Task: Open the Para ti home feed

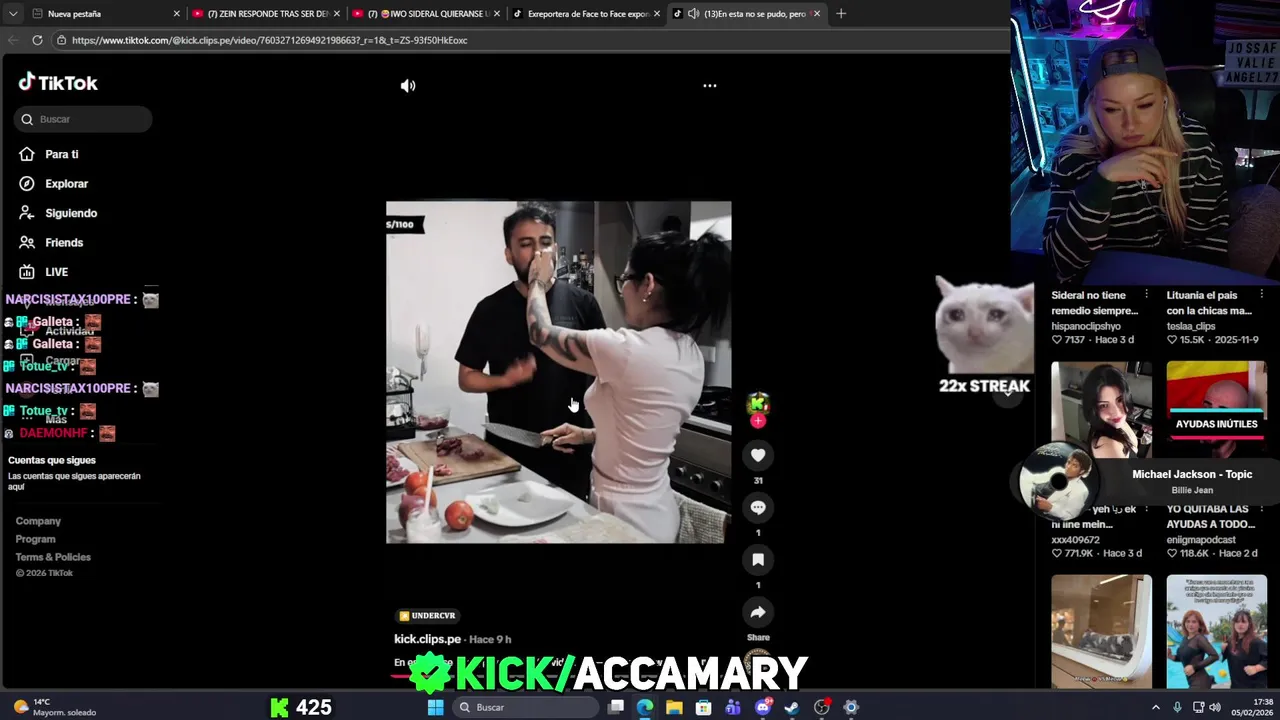Action: click(x=61, y=154)
